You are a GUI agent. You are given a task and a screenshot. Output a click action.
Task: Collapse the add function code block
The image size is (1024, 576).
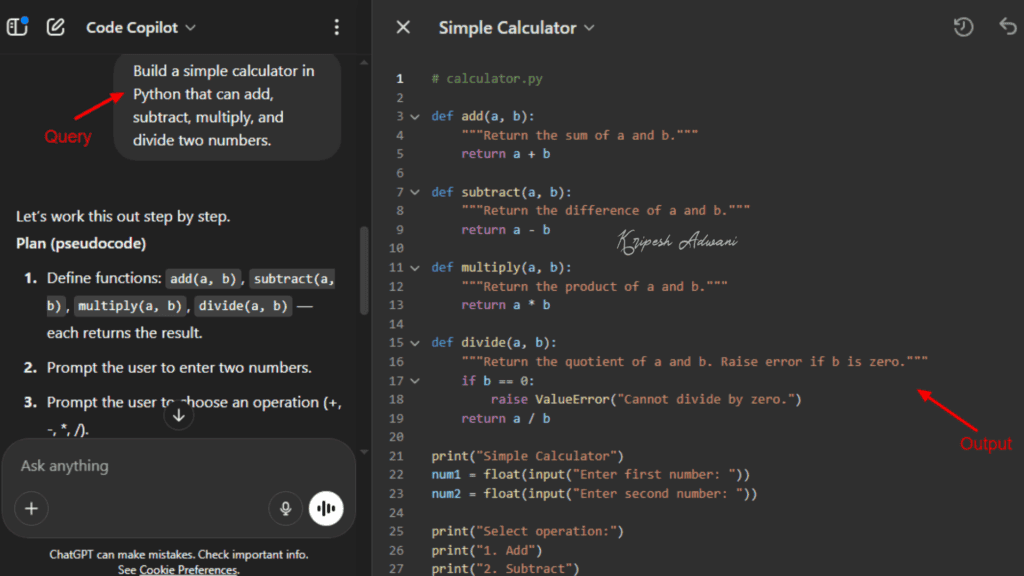point(416,116)
